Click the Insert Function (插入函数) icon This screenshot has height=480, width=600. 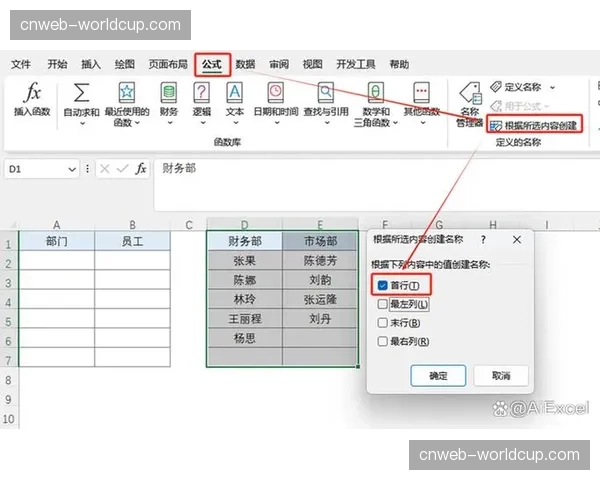pyautogui.click(x=33, y=93)
